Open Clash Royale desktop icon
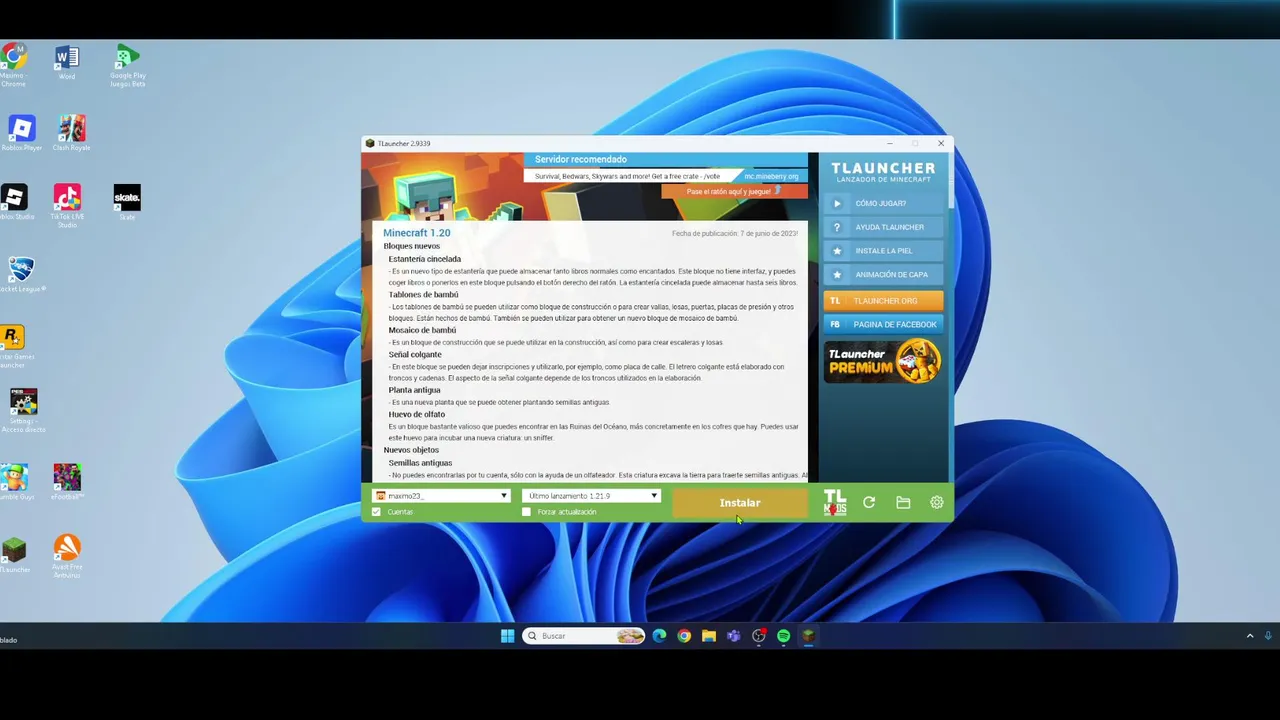This screenshot has height=720, width=1280. (71, 133)
